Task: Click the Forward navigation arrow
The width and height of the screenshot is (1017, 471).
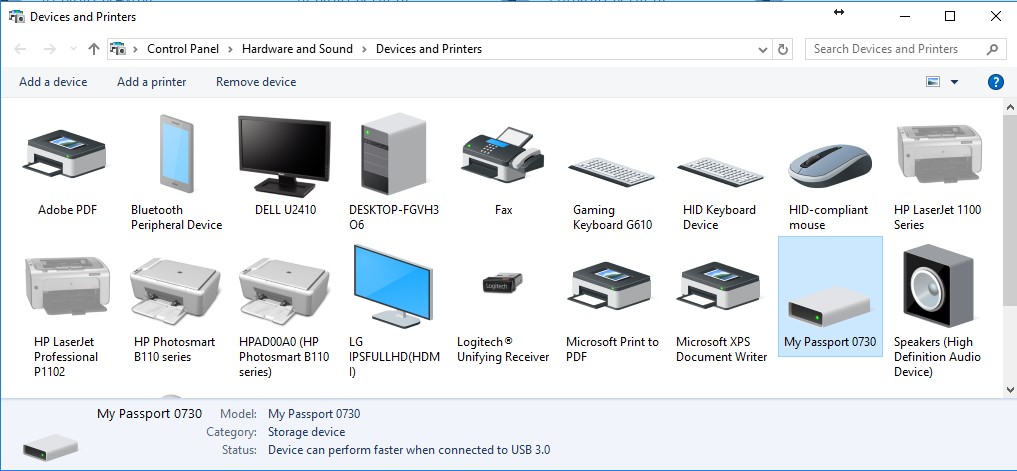Action: tap(49, 49)
